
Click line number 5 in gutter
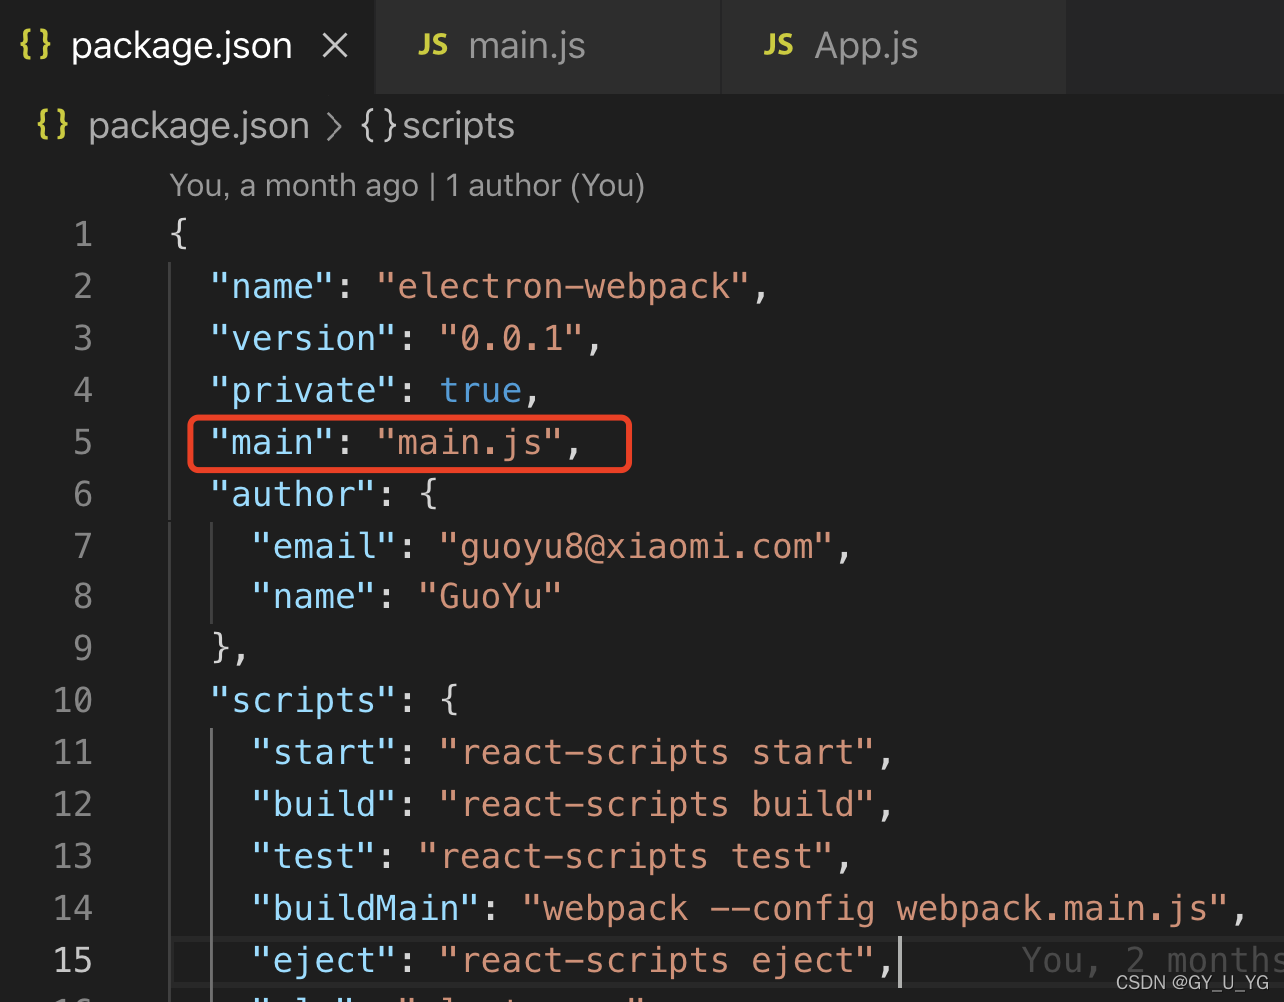point(82,442)
